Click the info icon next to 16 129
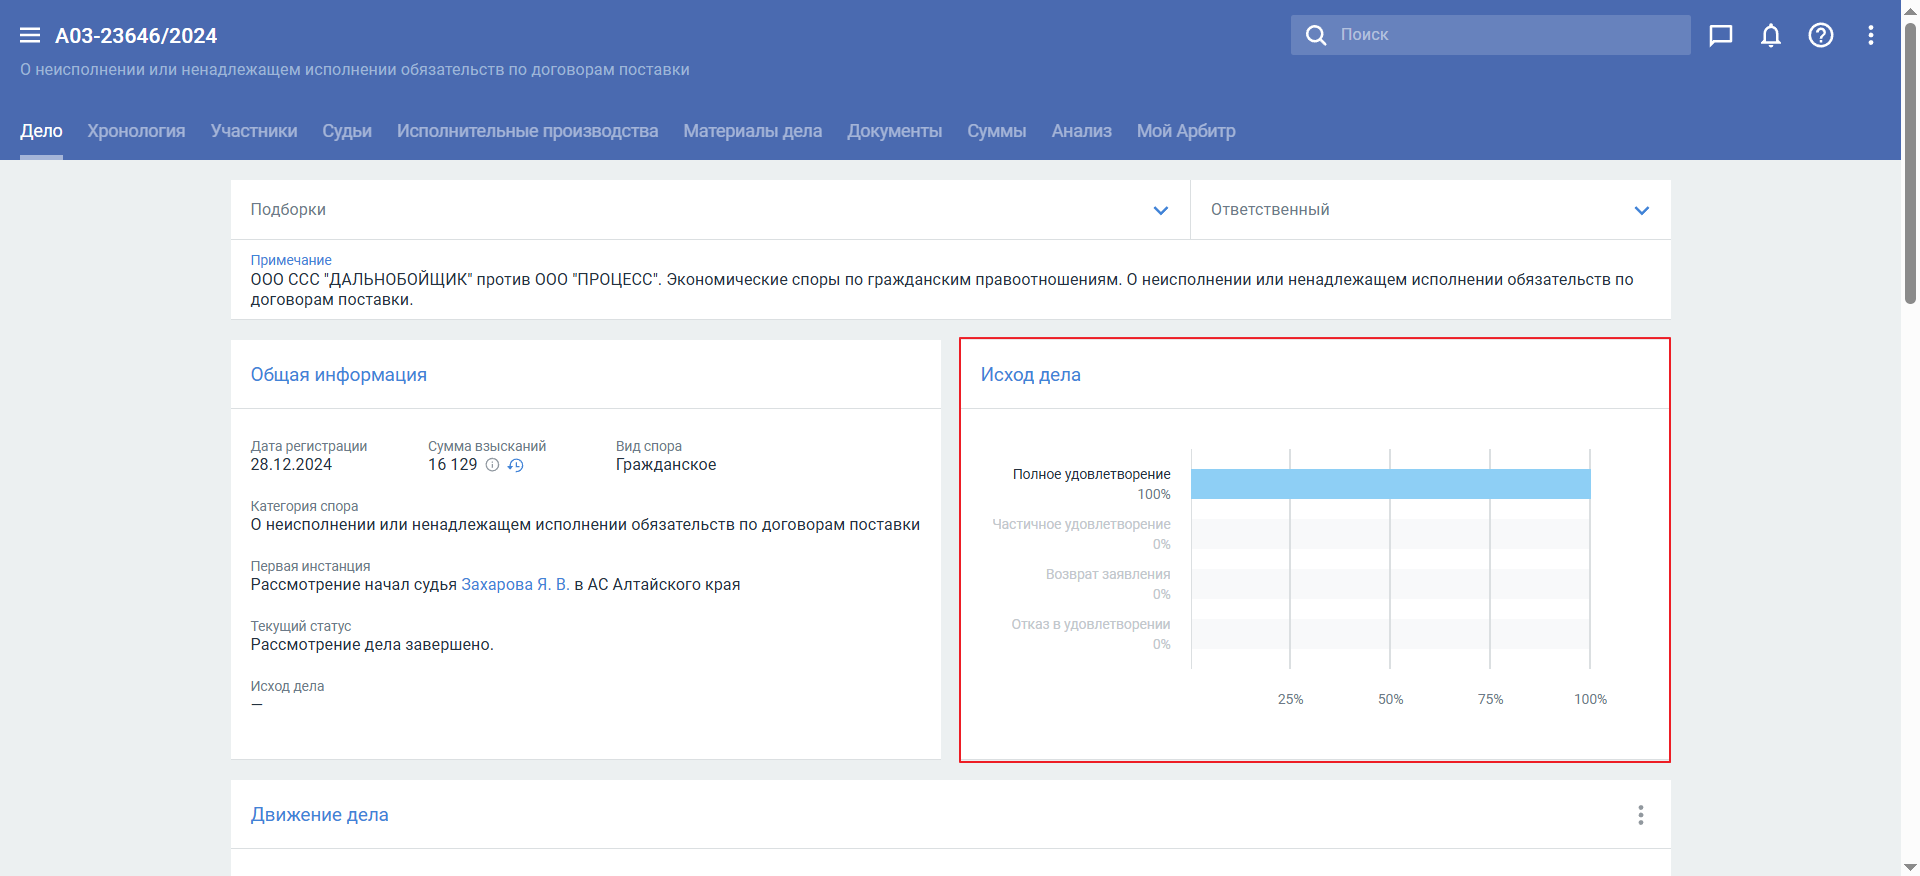Screen dimensions: 1920x876 [492, 465]
